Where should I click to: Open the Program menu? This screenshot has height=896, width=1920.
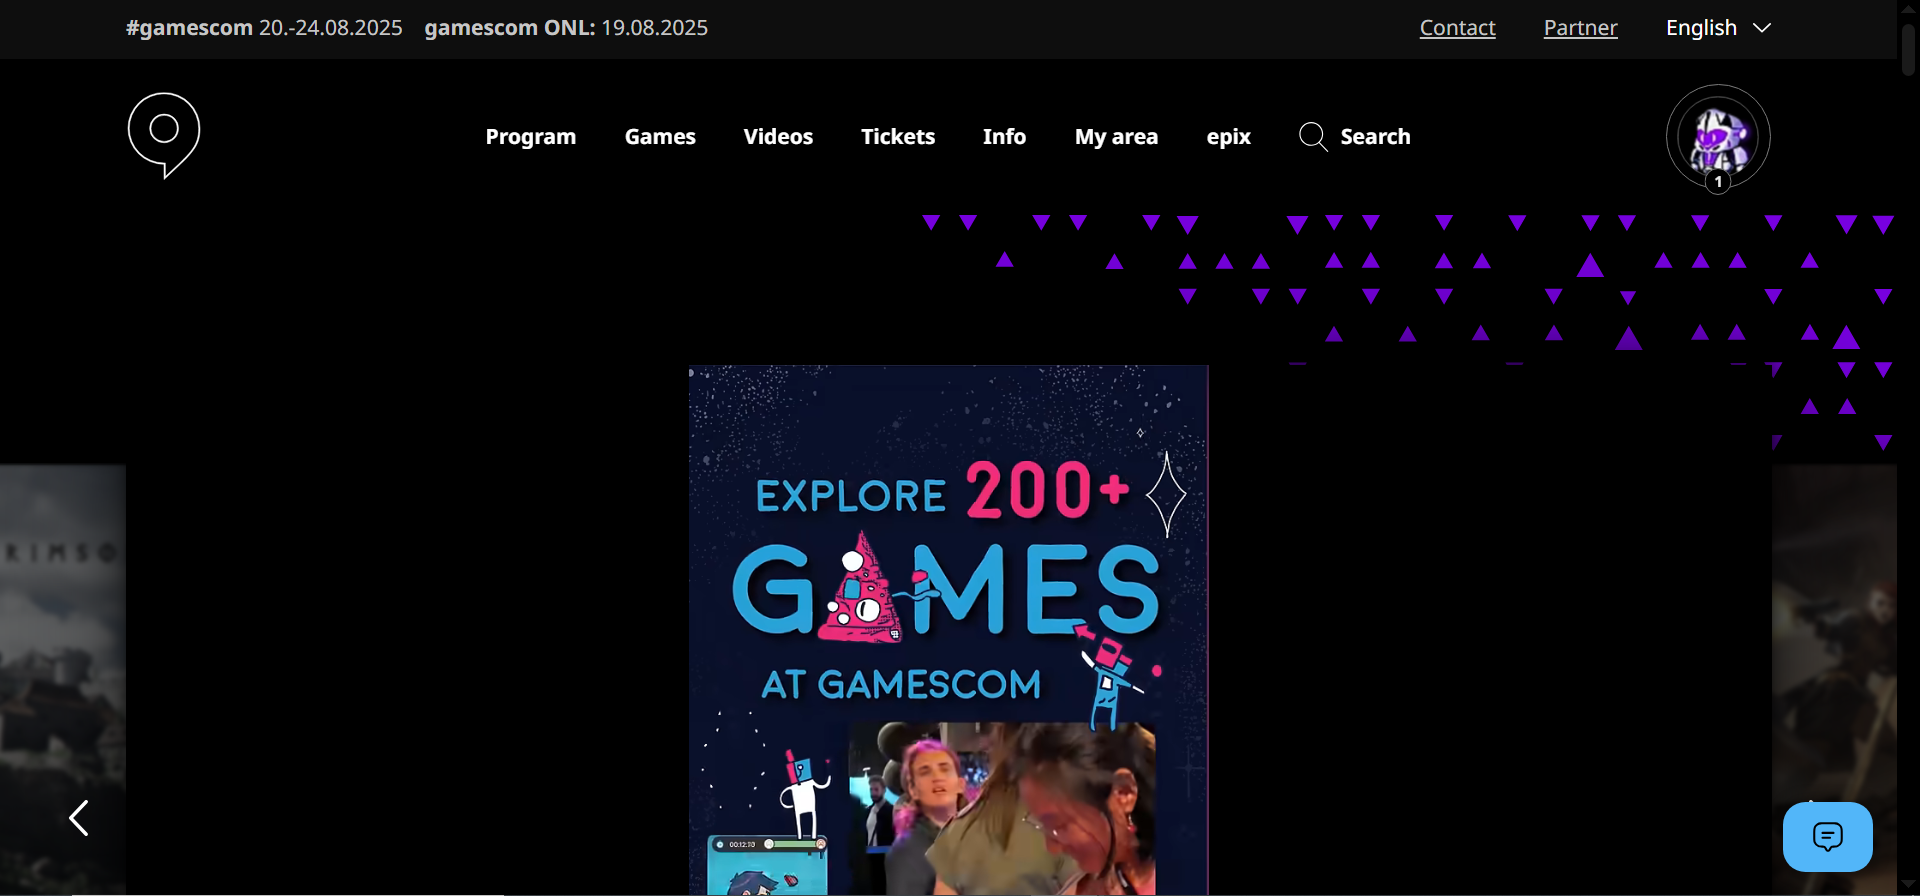[x=531, y=137]
